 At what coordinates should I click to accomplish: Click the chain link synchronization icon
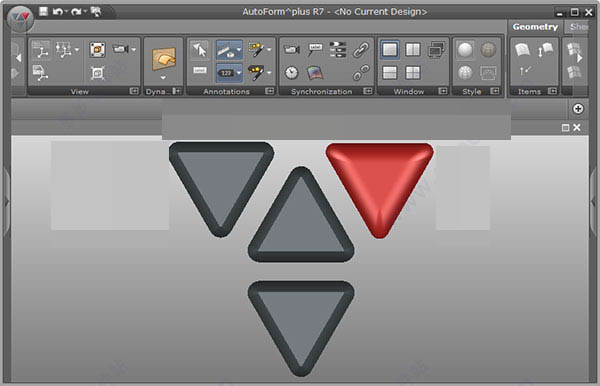[x=361, y=50]
